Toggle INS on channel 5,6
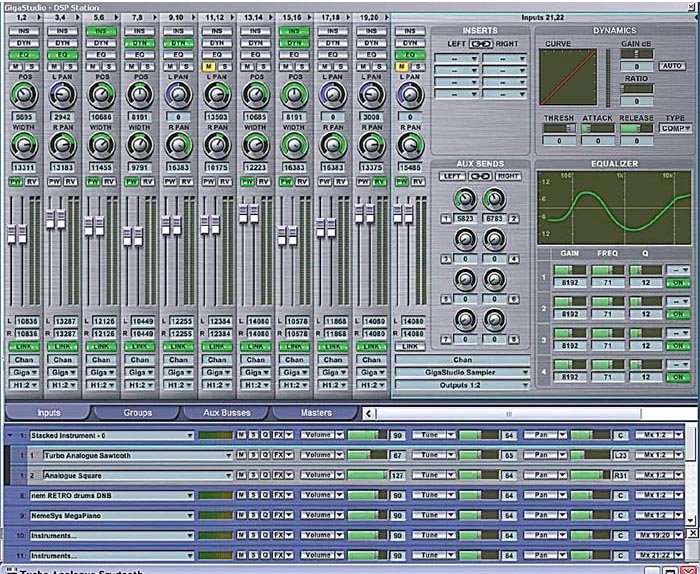This screenshot has width=700, height=574. click(101, 31)
